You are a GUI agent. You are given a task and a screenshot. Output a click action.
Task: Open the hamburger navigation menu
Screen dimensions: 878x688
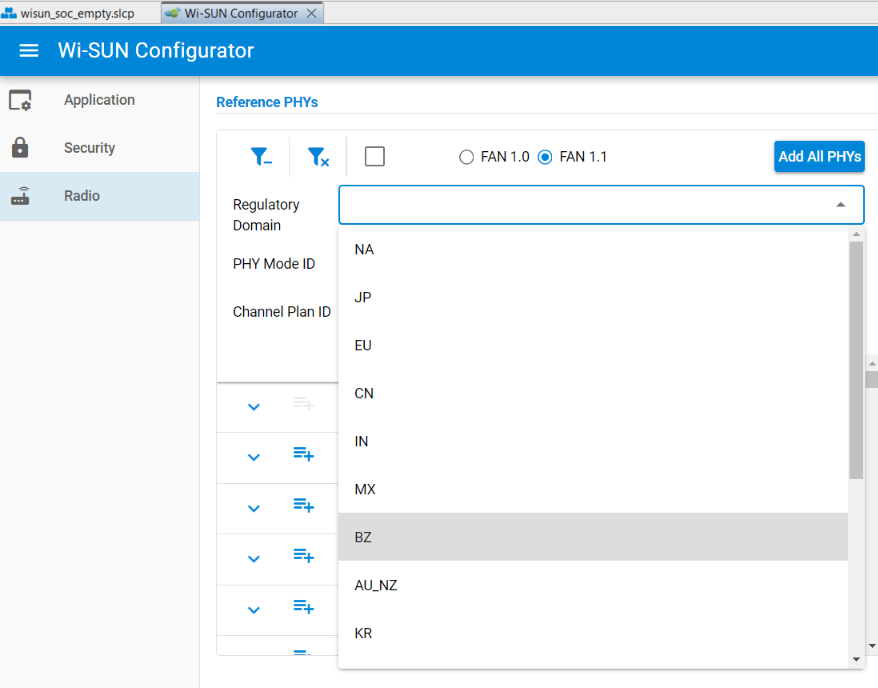point(28,51)
